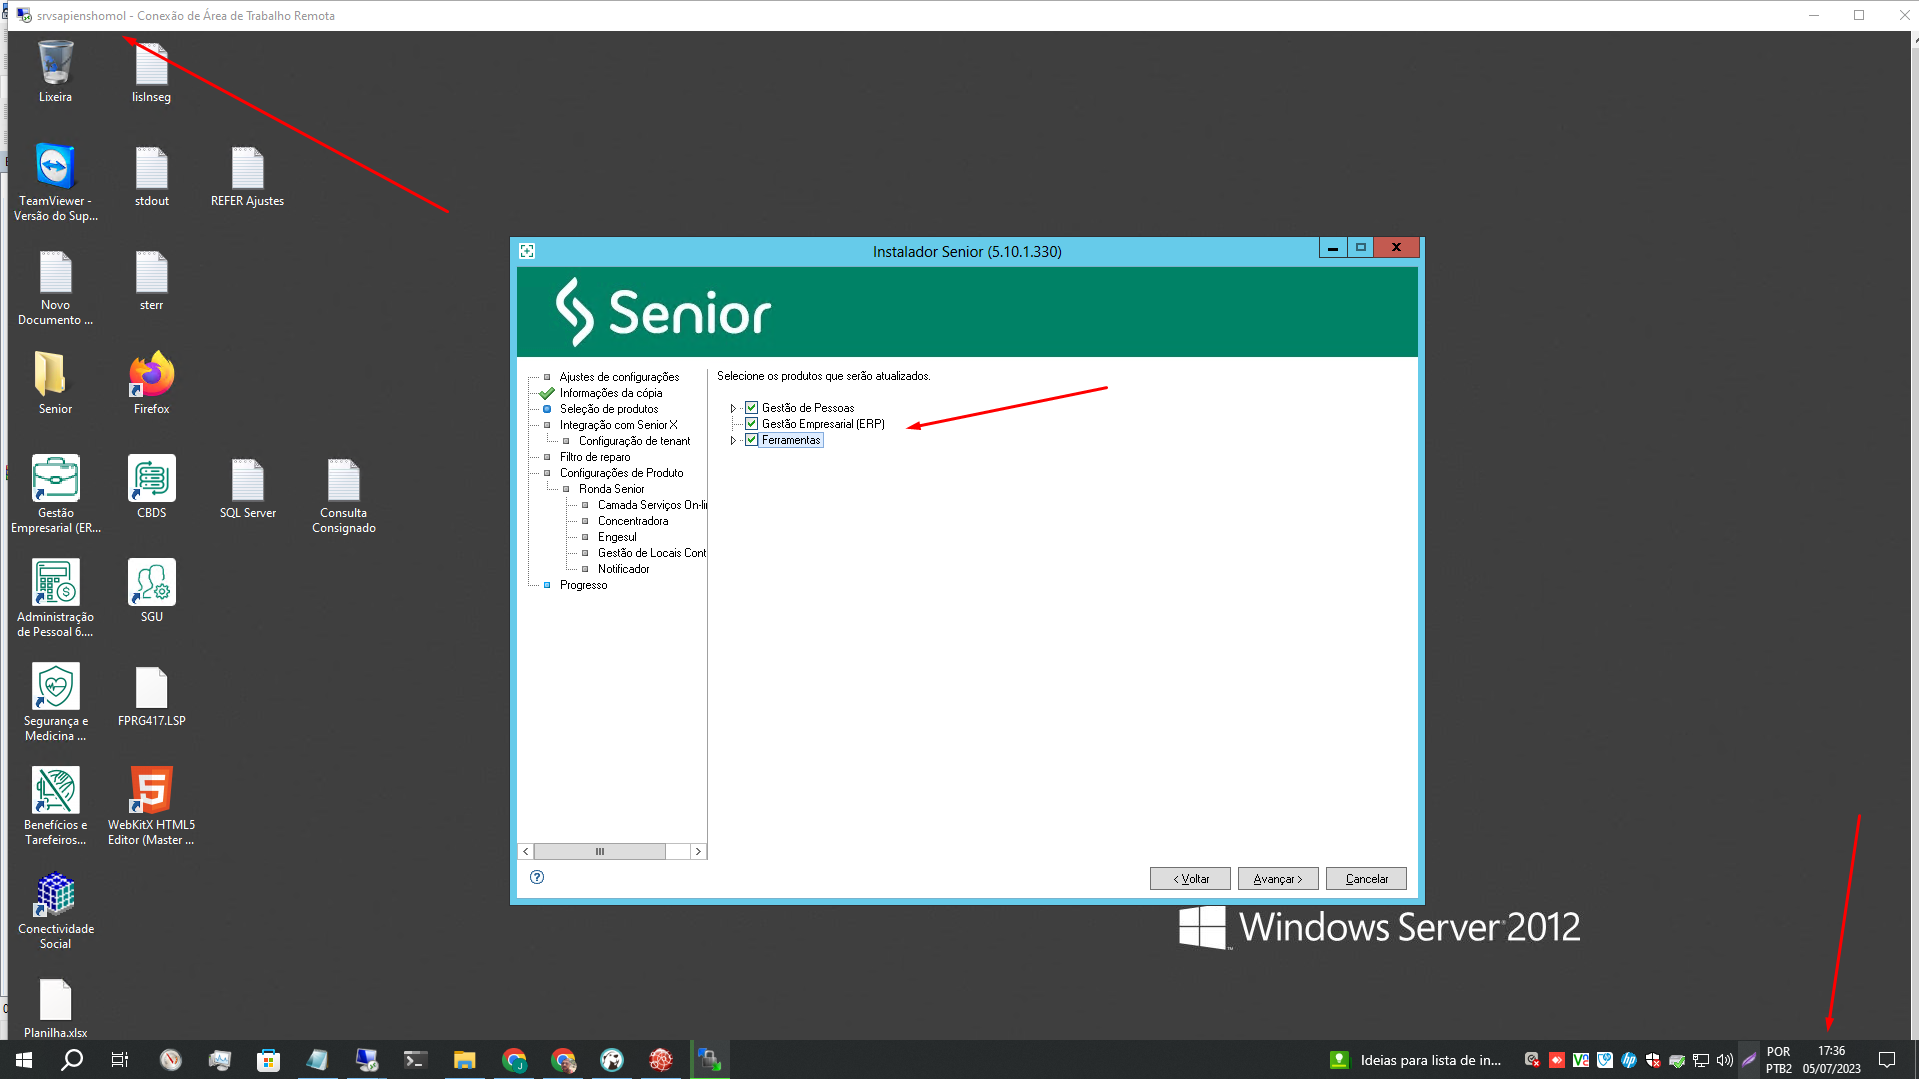Select the Firefox desktop shortcut

(x=151, y=384)
